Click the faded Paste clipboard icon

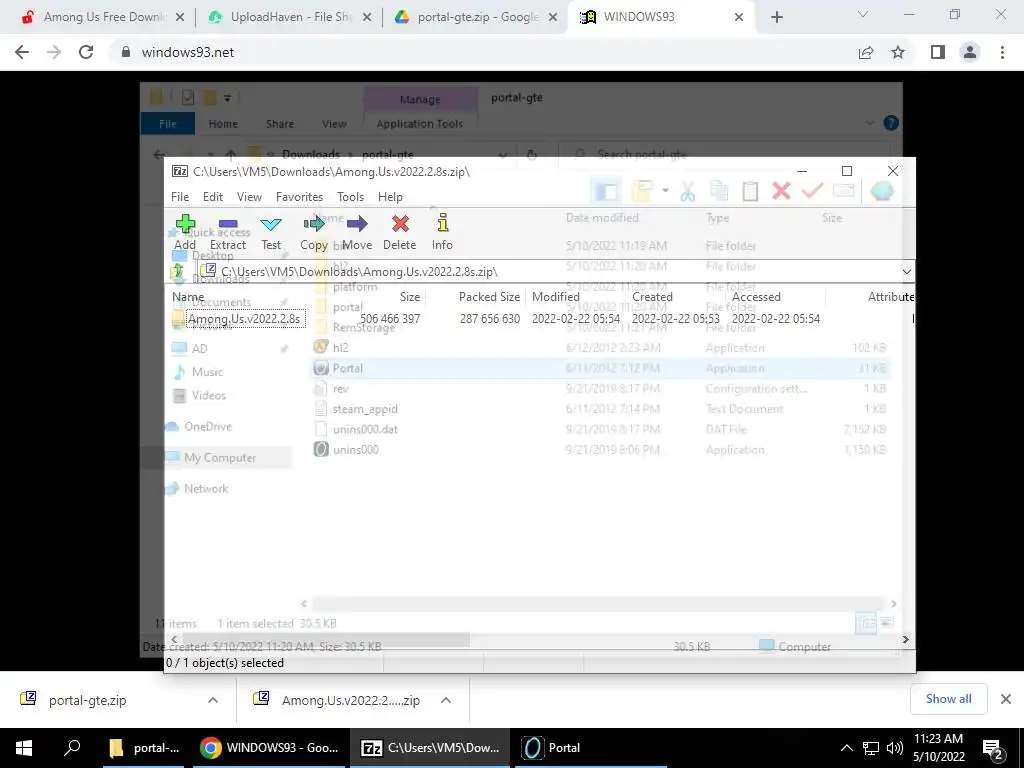click(750, 191)
